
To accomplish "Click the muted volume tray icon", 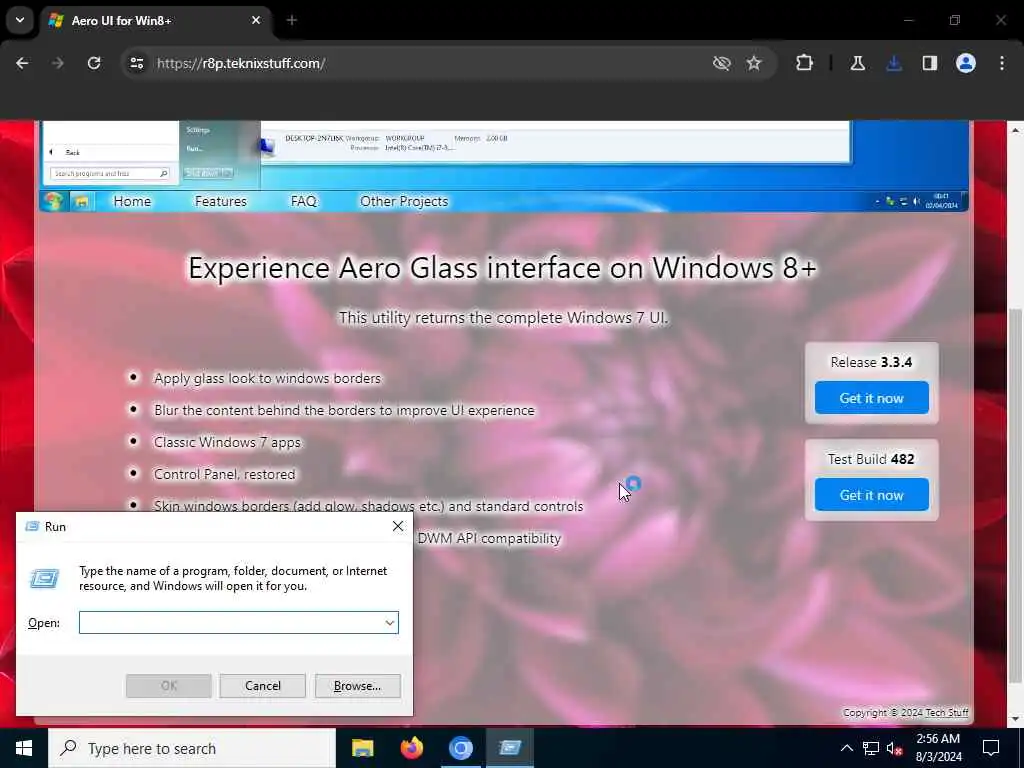I will [895, 748].
